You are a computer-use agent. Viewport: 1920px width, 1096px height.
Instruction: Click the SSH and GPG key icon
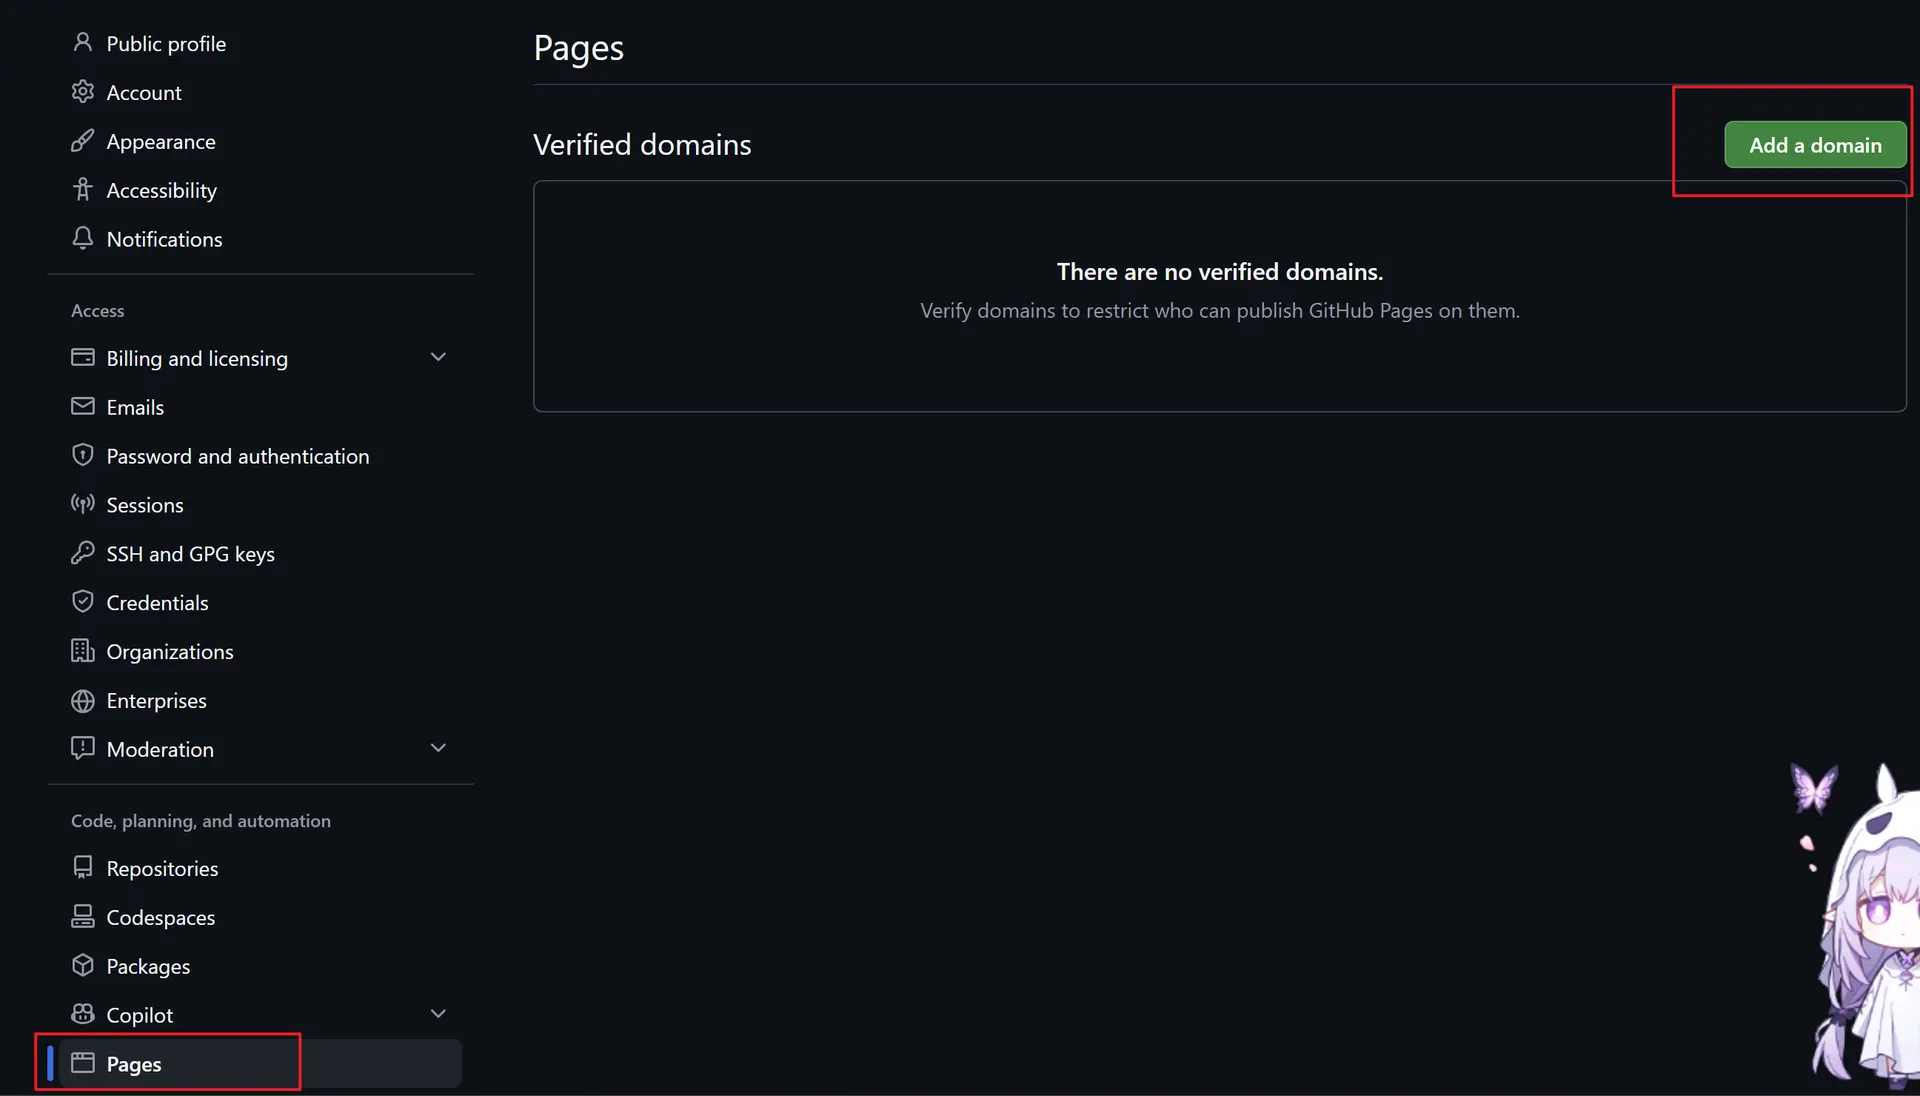point(83,554)
